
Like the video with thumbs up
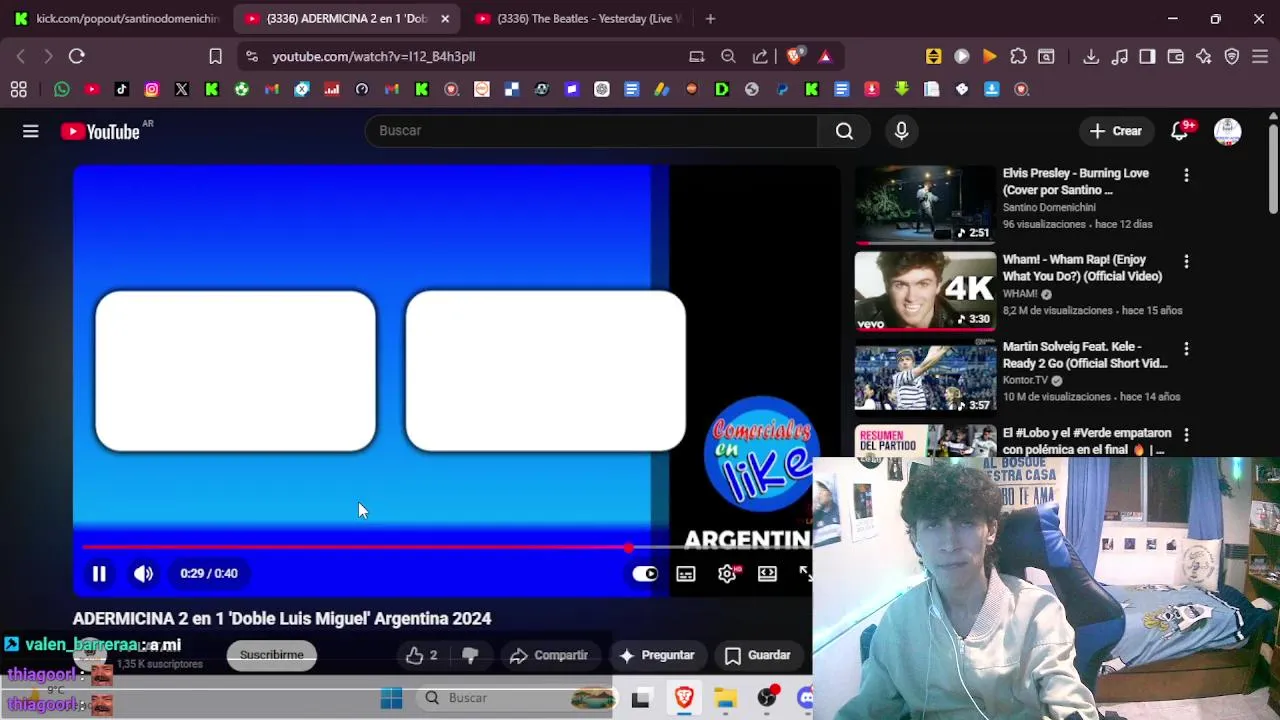click(x=421, y=655)
